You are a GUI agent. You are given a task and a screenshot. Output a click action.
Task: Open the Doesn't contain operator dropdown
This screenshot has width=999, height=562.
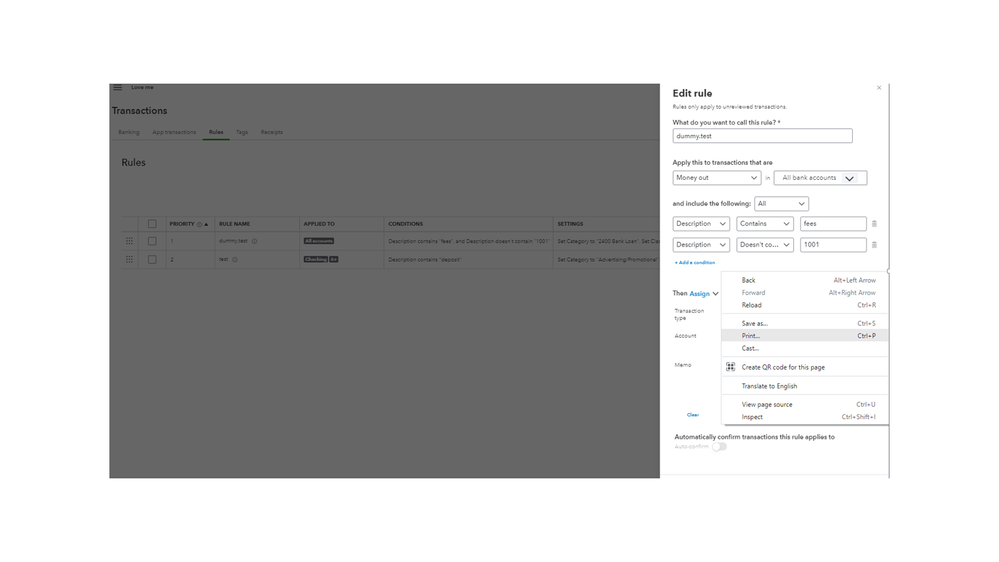pos(765,245)
